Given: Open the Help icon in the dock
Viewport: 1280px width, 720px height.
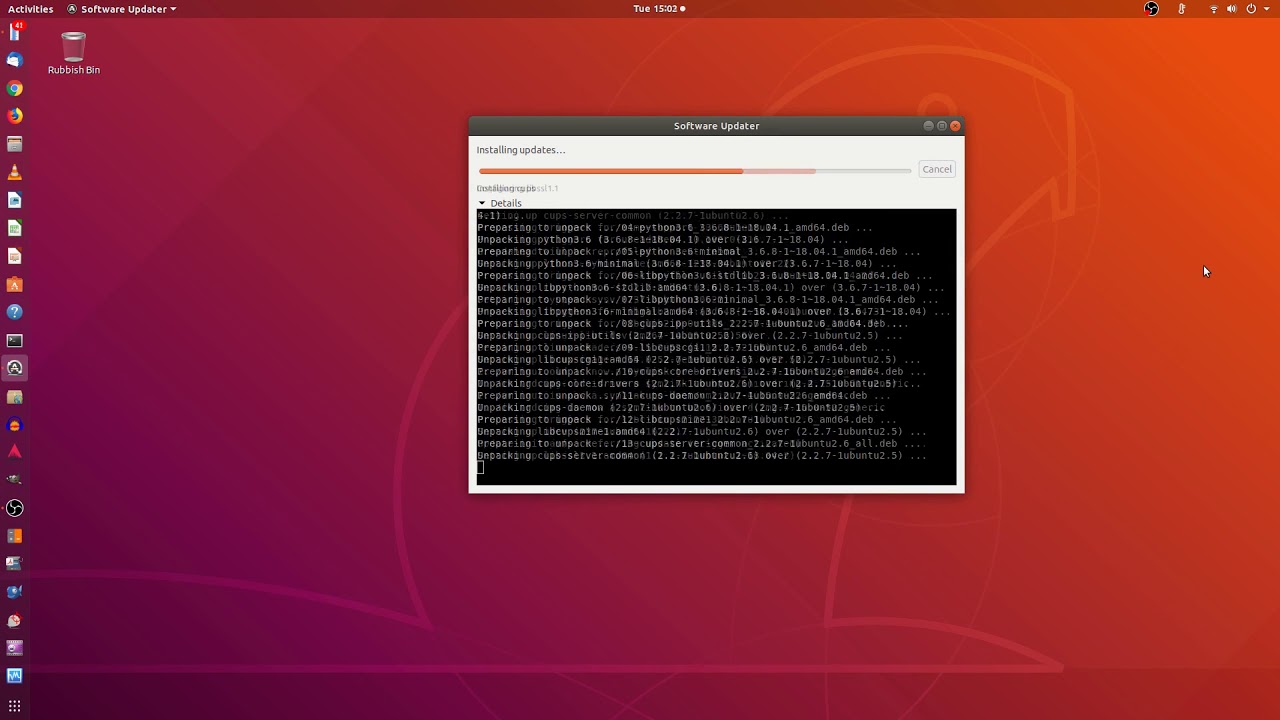Looking at the screenshot, I should click(x=14, y=312).
